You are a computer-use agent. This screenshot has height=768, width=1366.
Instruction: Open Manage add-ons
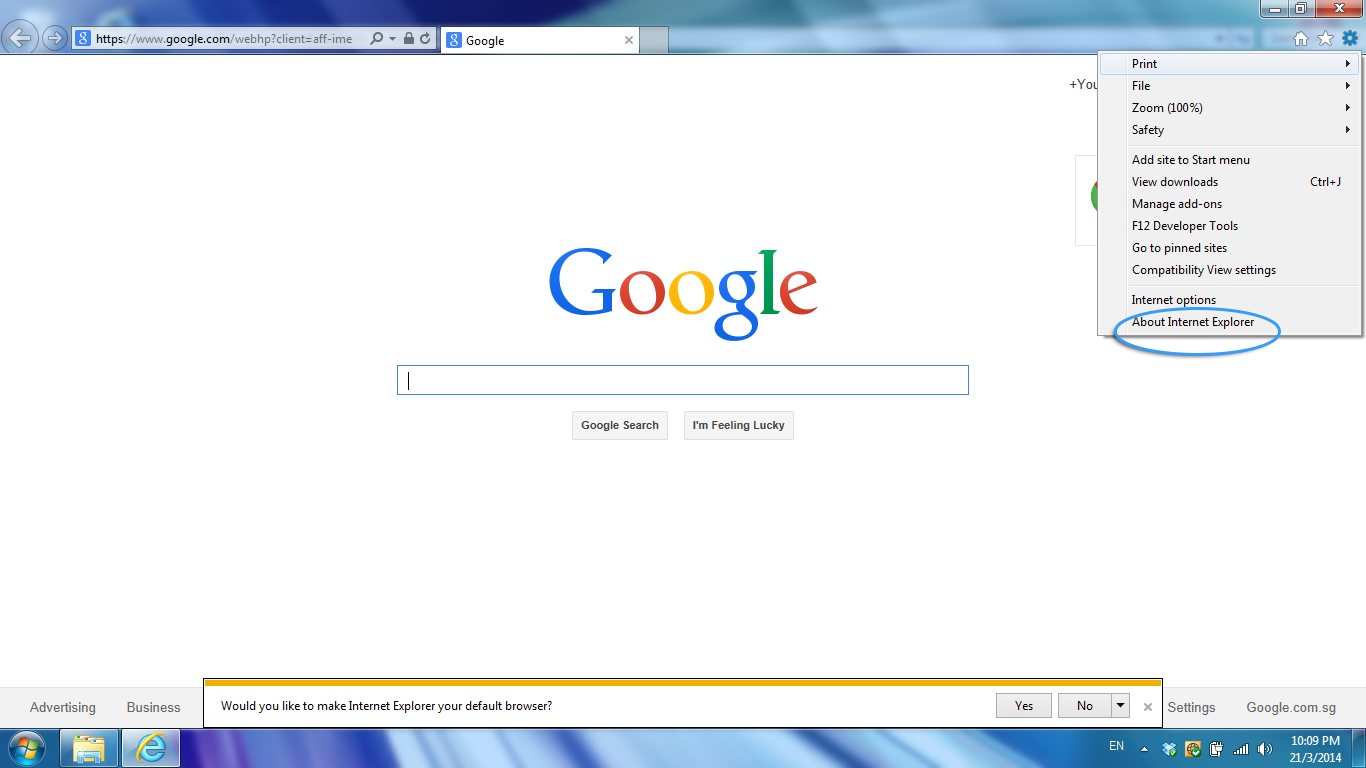pyautogui.click(x=1229, y=203)
